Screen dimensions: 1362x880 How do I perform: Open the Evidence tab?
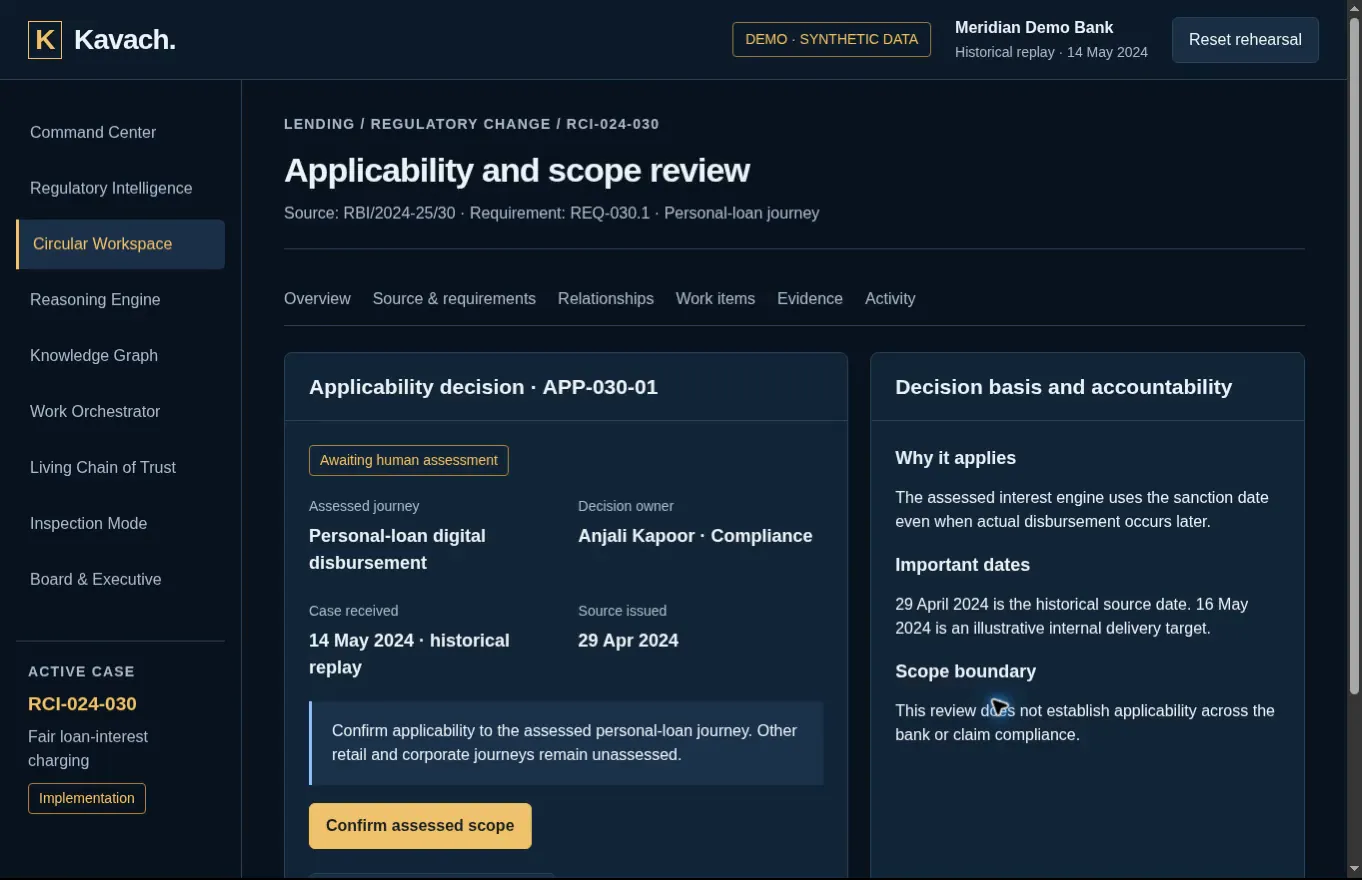810,299
